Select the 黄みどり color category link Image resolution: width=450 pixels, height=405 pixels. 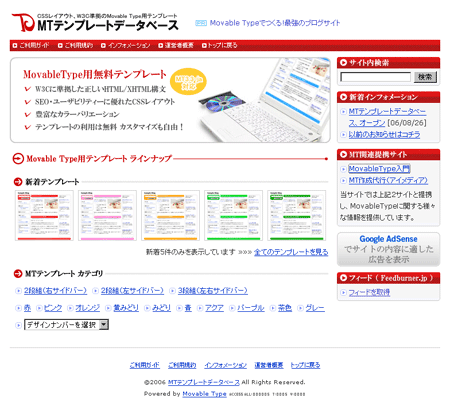tap(126, 308)
